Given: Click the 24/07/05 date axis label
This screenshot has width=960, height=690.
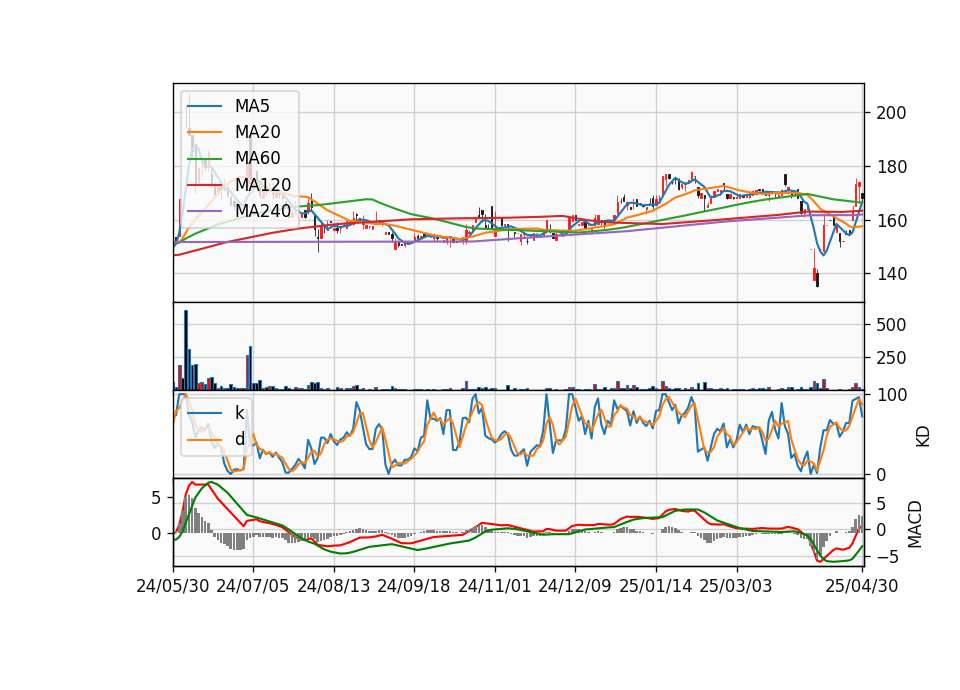Looking at the screenshot, I should click(x=253, y=586).
